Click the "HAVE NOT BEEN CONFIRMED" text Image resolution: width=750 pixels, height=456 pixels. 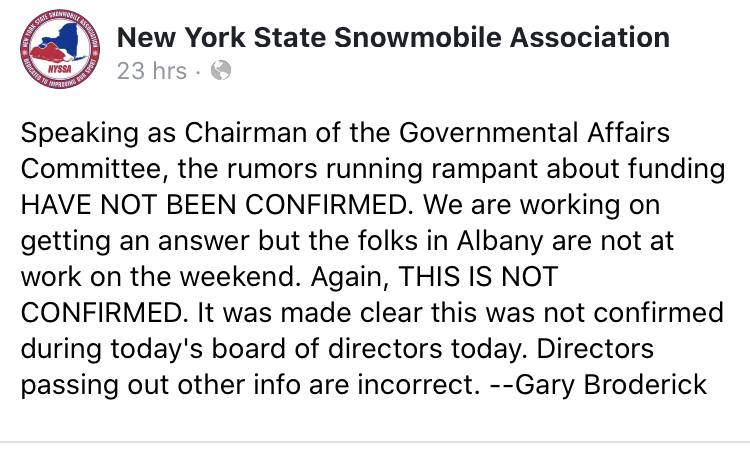point(216,205)
